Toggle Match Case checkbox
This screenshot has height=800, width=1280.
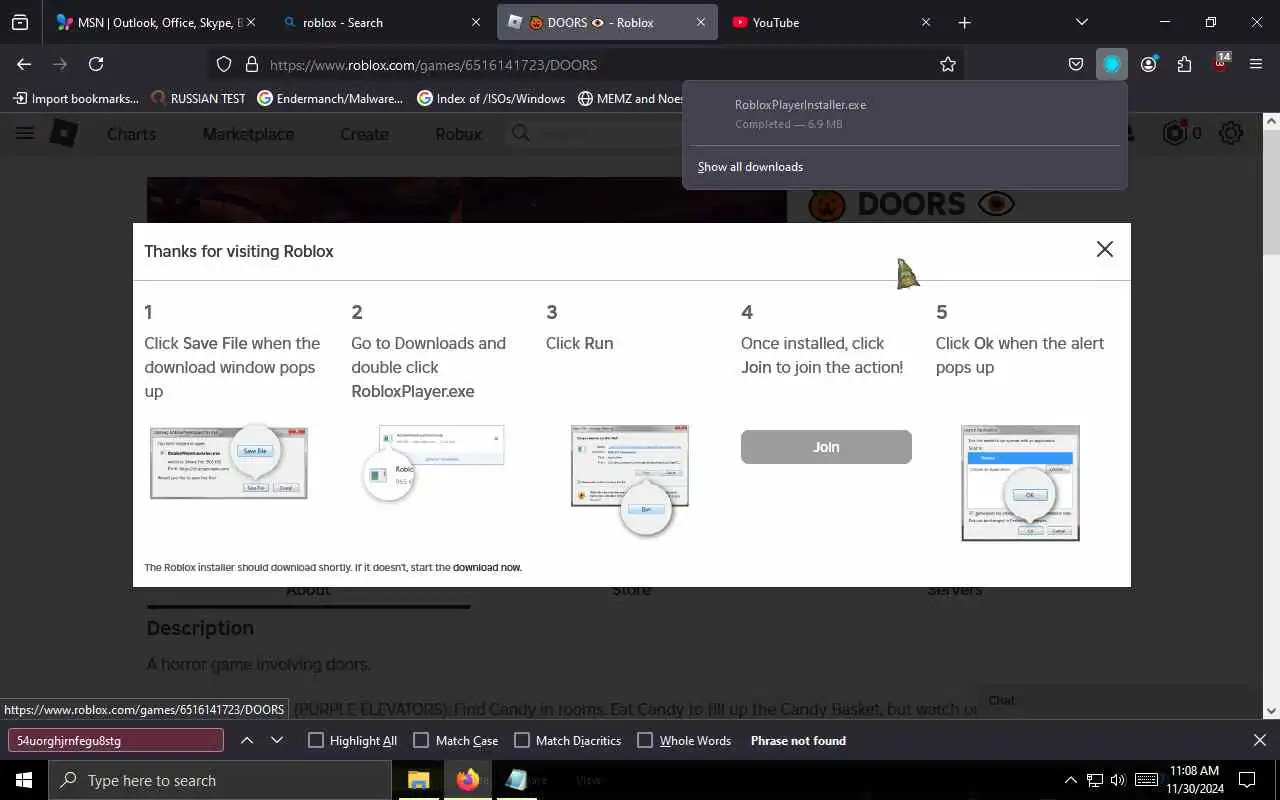(x=421, y=740)
